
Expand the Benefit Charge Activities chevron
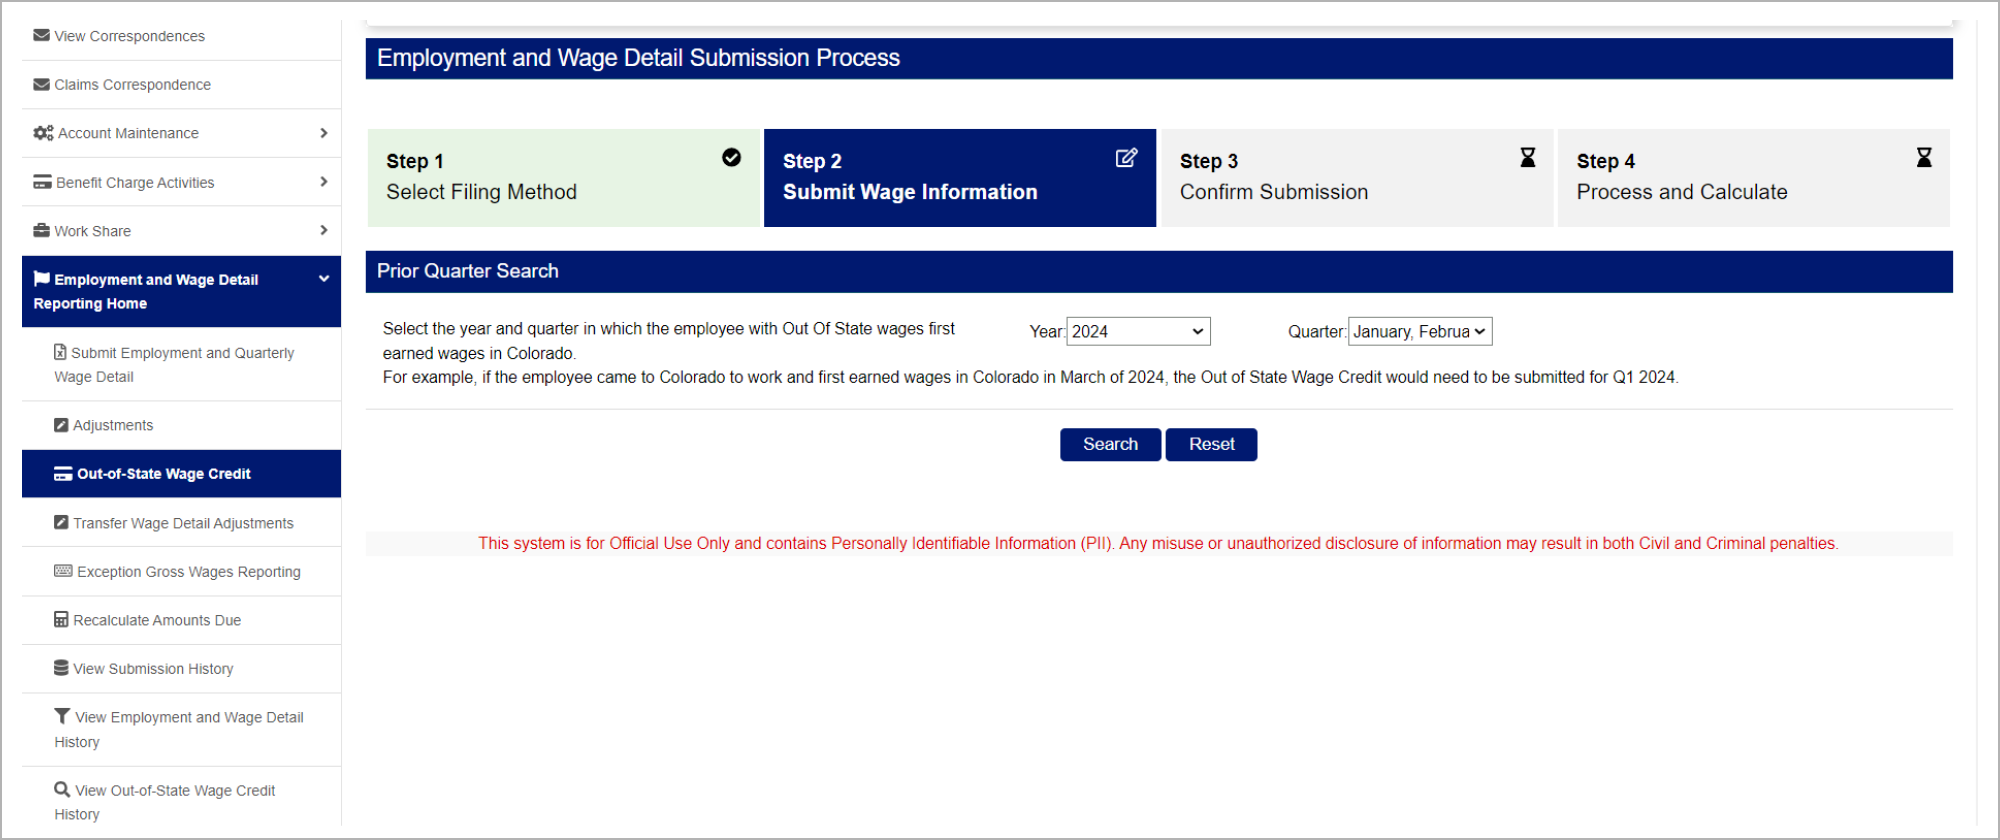coord(323,182)
